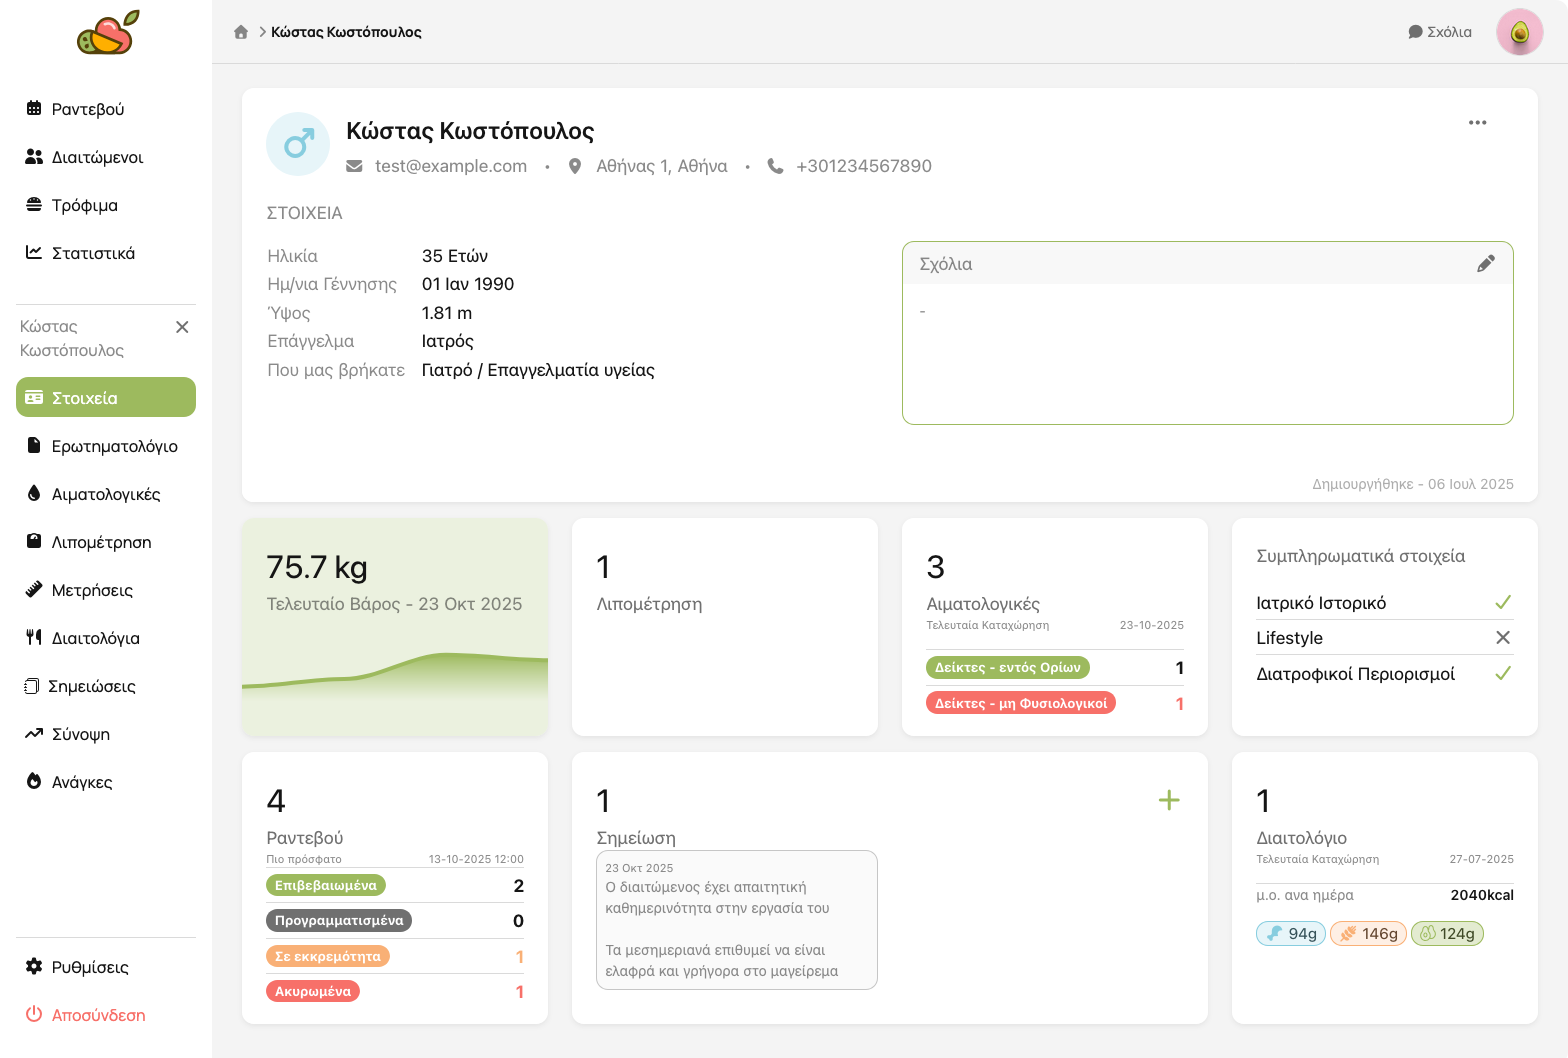Open the three-dot options menu
The image size is (1568, 1058).
point(1477,123)
